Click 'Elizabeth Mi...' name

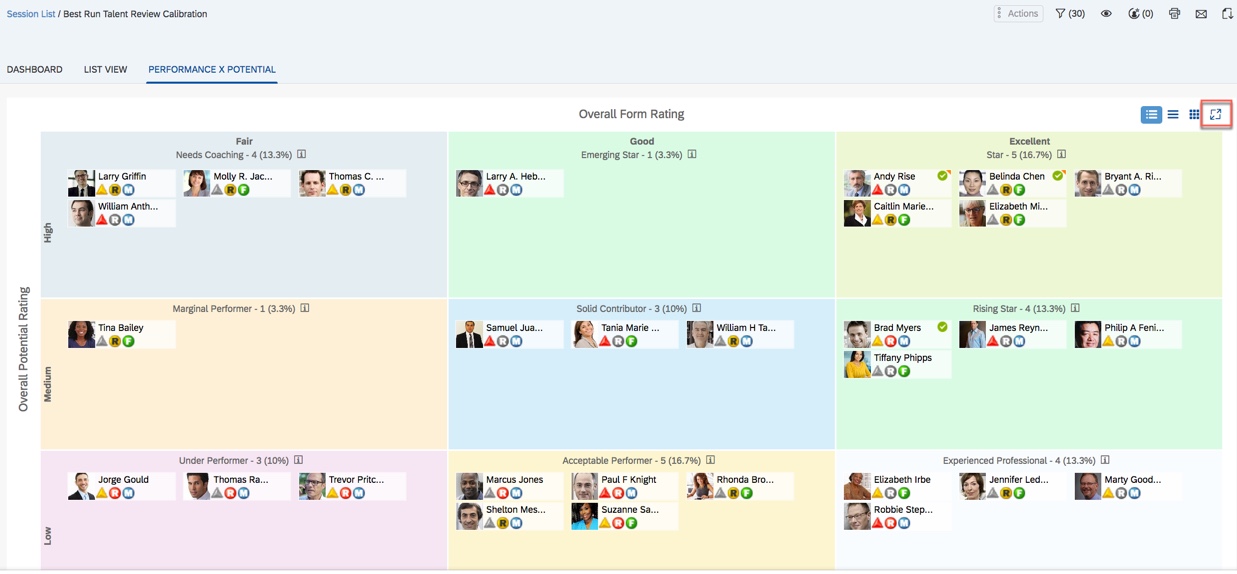pos(1018,206)
